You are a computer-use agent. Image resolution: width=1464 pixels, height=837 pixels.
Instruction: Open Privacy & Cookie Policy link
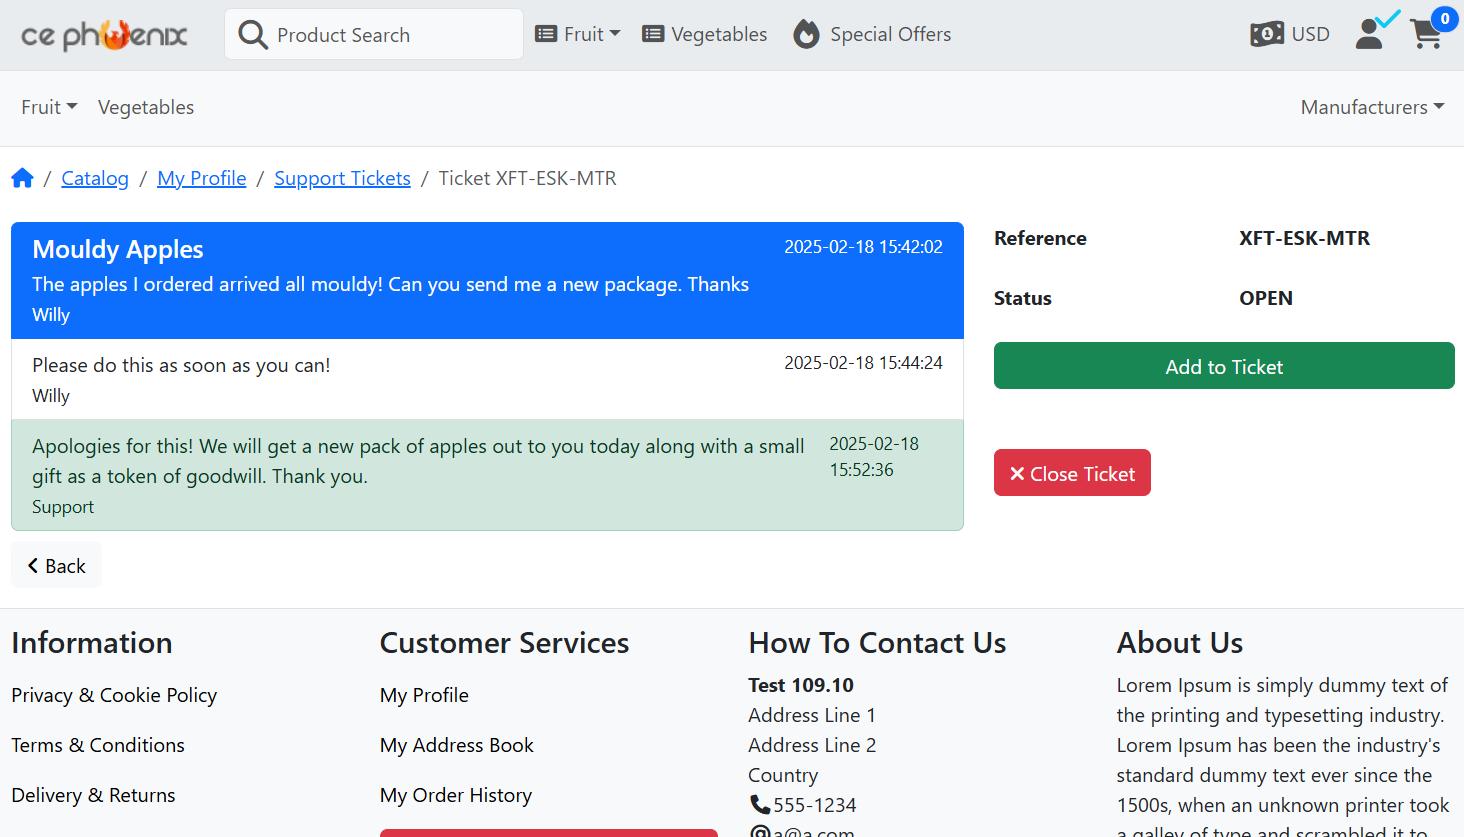114,695
